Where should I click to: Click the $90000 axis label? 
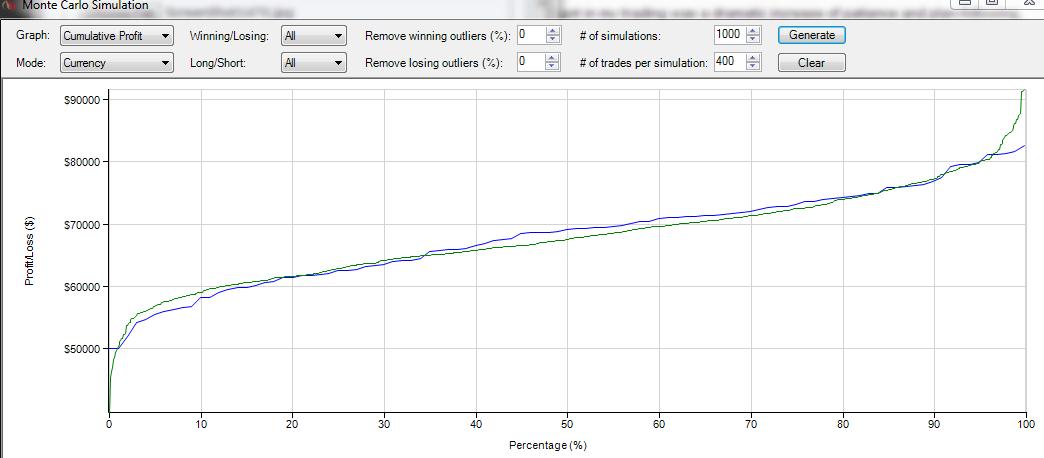coord(81,100)
